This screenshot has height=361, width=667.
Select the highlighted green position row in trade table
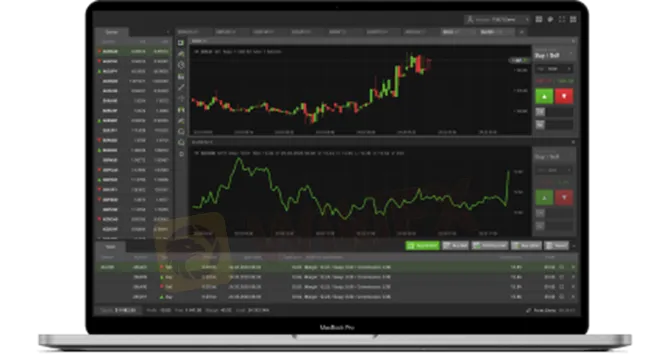(x=336, y=267)
